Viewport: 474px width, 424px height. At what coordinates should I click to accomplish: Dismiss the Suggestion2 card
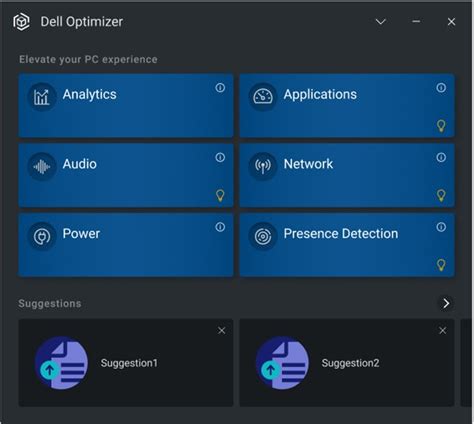click(442, 331)
